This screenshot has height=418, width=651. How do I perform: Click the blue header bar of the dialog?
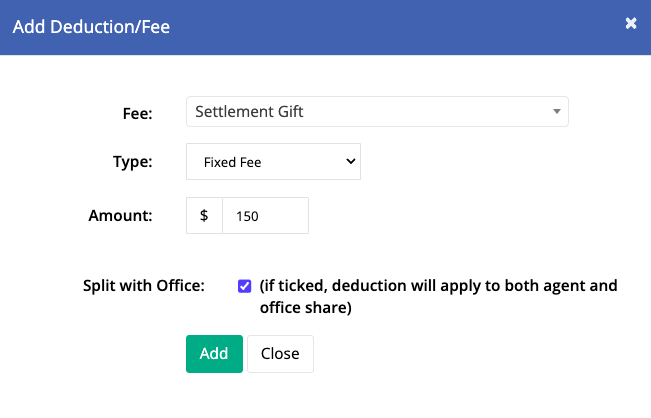[326, 27]
